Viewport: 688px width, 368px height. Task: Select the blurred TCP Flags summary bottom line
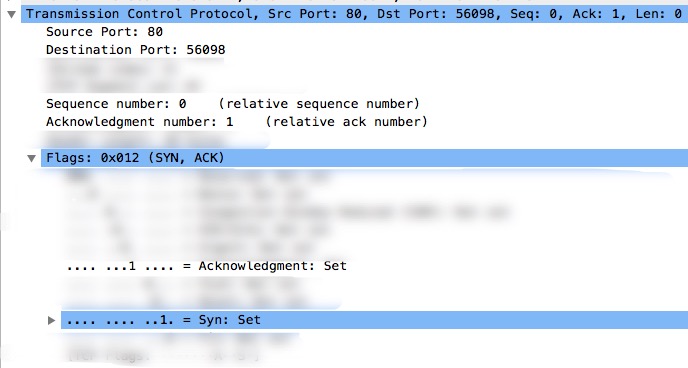pos(163,356)
